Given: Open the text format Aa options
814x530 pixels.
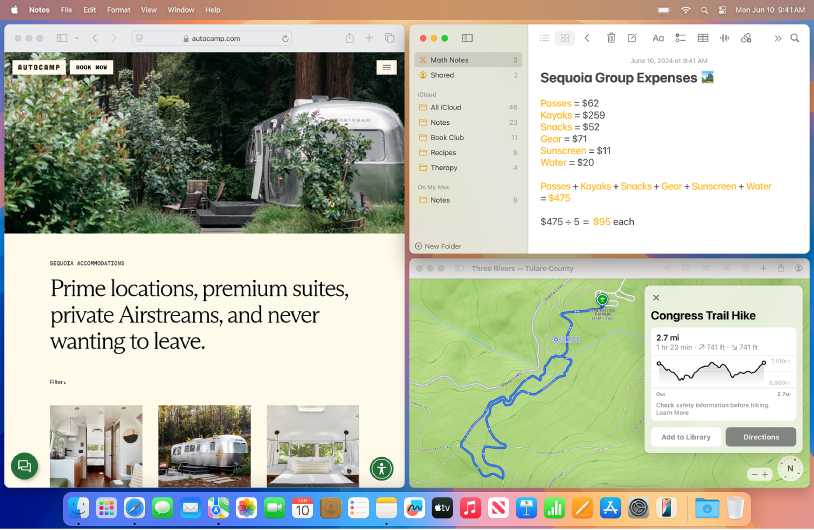Looking at the screenshot, I should 658,38.
